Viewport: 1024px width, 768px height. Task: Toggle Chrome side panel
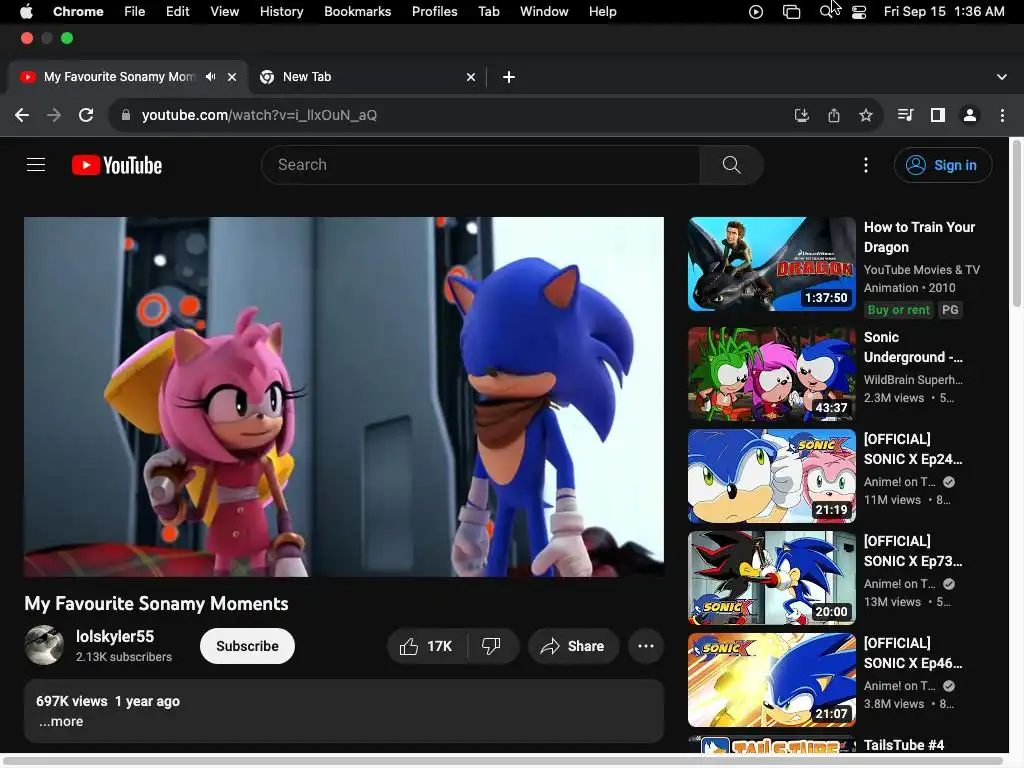coord(938,115)
